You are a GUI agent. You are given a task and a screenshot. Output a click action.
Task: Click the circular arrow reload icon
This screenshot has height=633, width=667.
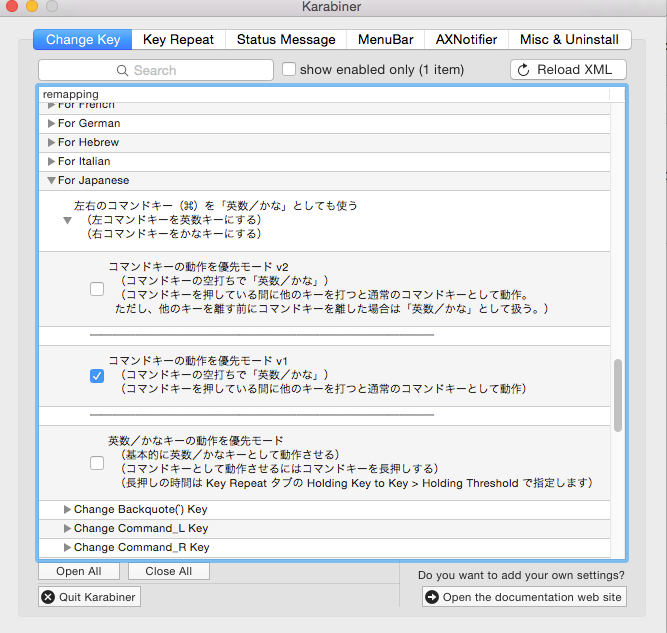click(524, 70)
